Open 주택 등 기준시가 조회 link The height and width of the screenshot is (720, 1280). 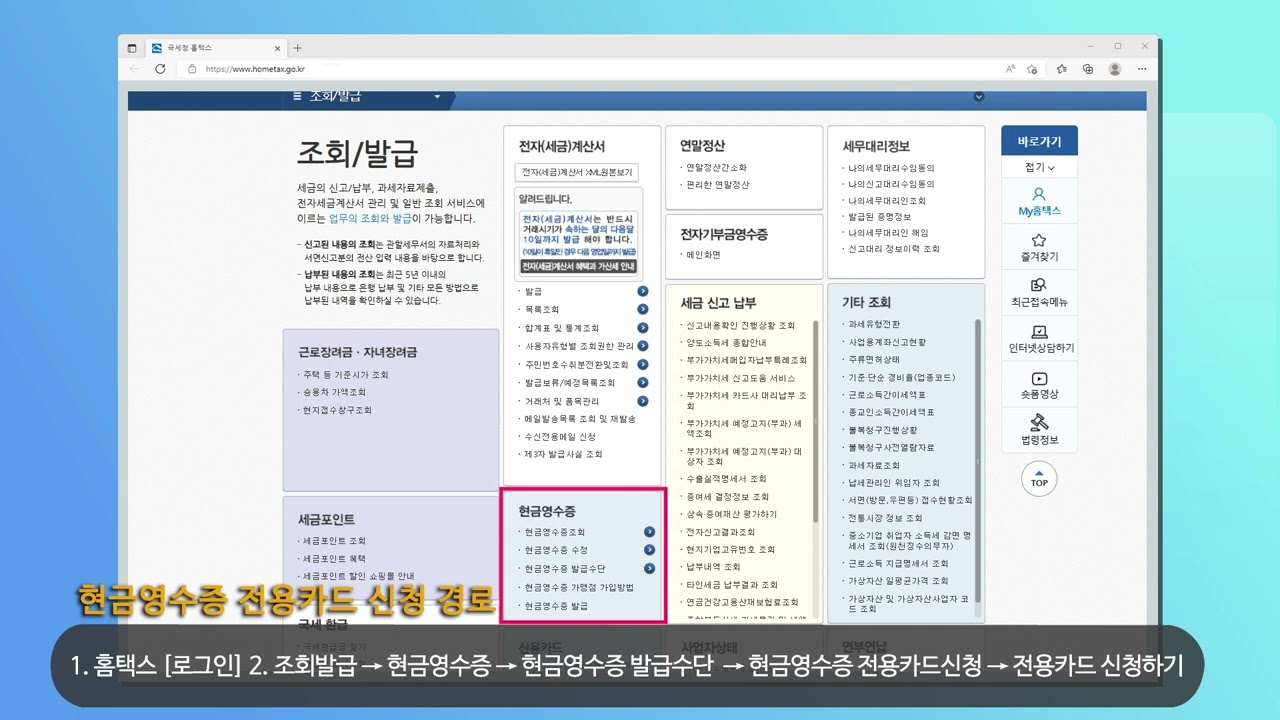346,375
